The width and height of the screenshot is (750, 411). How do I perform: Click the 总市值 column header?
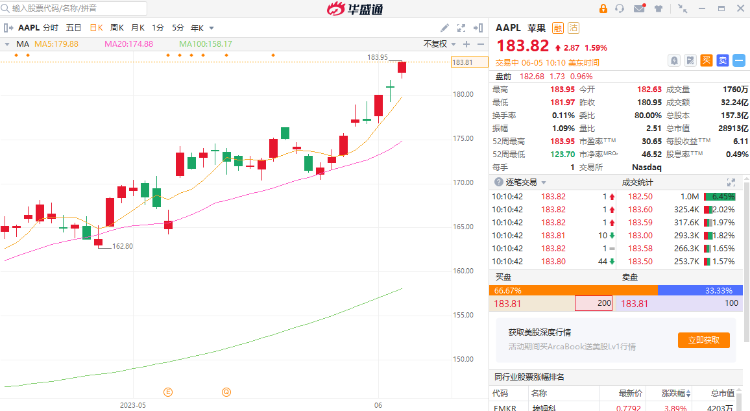coord(722,393)
